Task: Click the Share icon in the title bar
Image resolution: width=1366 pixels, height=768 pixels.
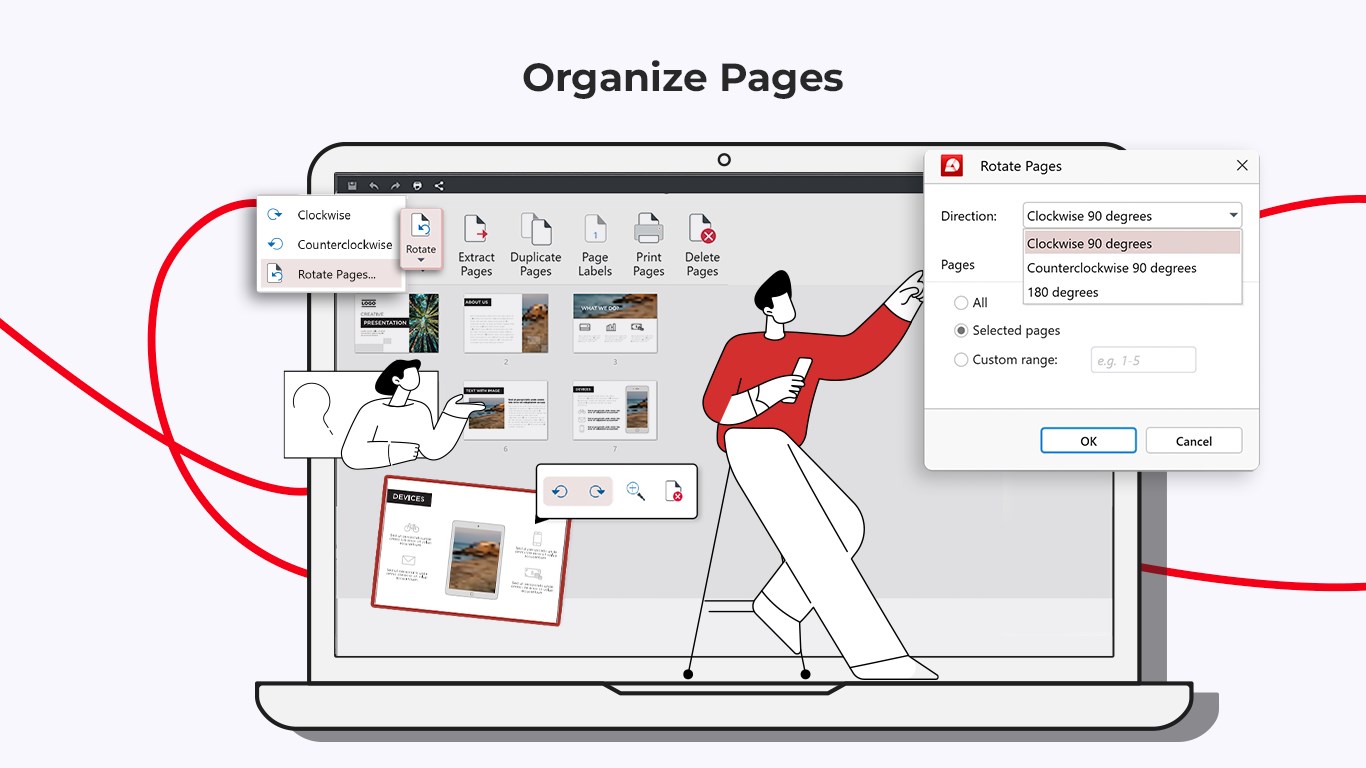Action: [438, 184]
